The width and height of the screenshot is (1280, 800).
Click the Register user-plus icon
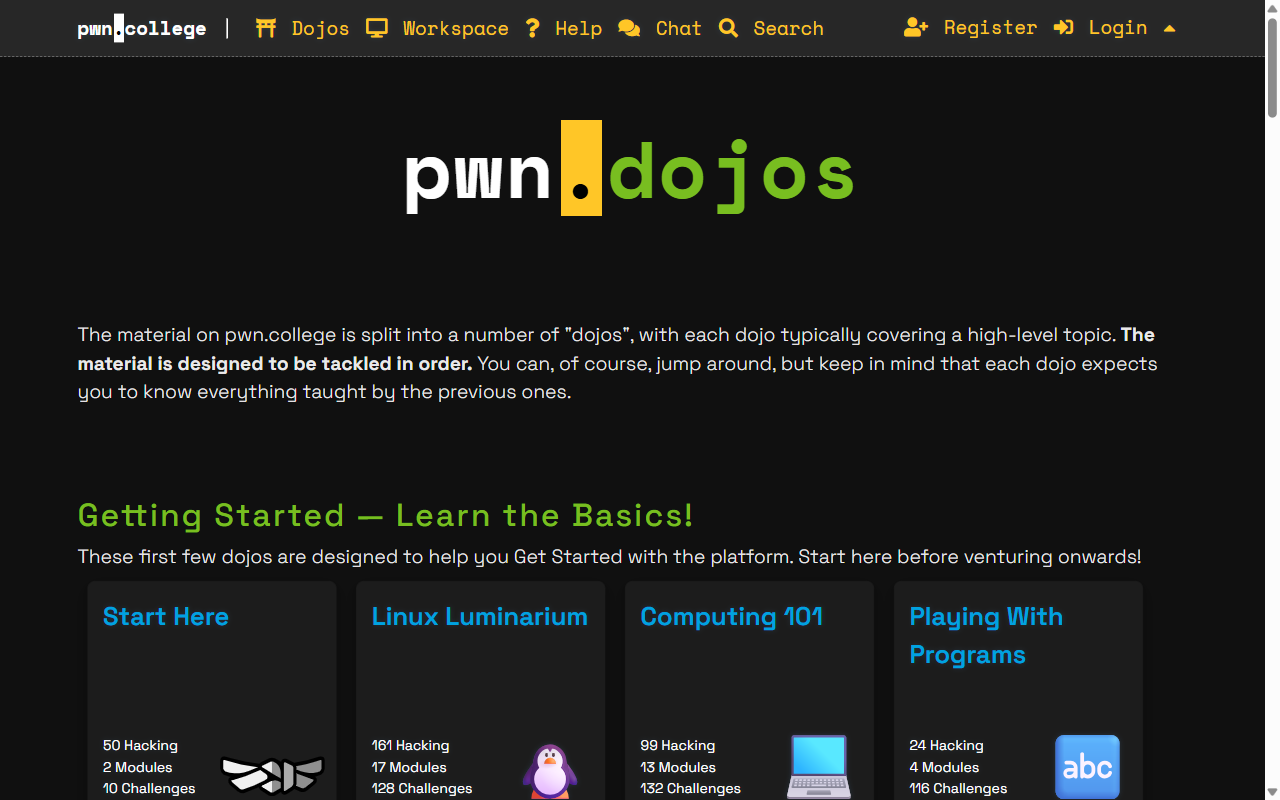point(916,28)
